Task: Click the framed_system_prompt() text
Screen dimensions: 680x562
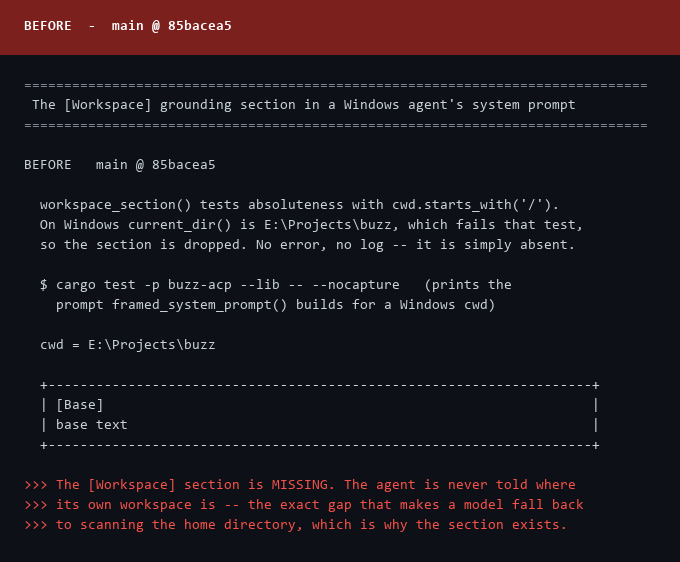Action: point(199,305)
